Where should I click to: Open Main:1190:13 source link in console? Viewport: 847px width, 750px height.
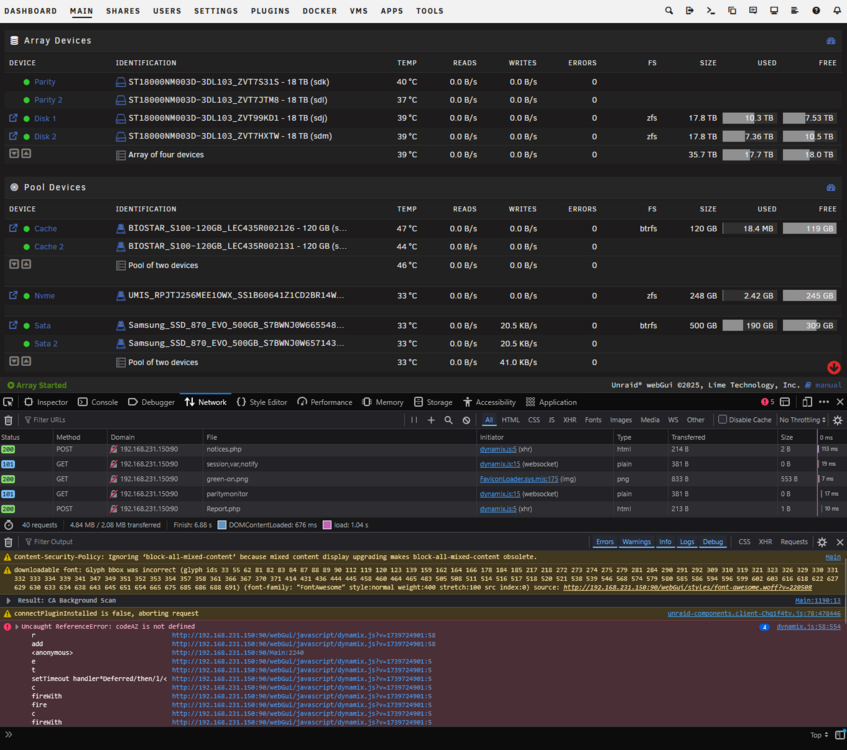(x=818, y=600)
